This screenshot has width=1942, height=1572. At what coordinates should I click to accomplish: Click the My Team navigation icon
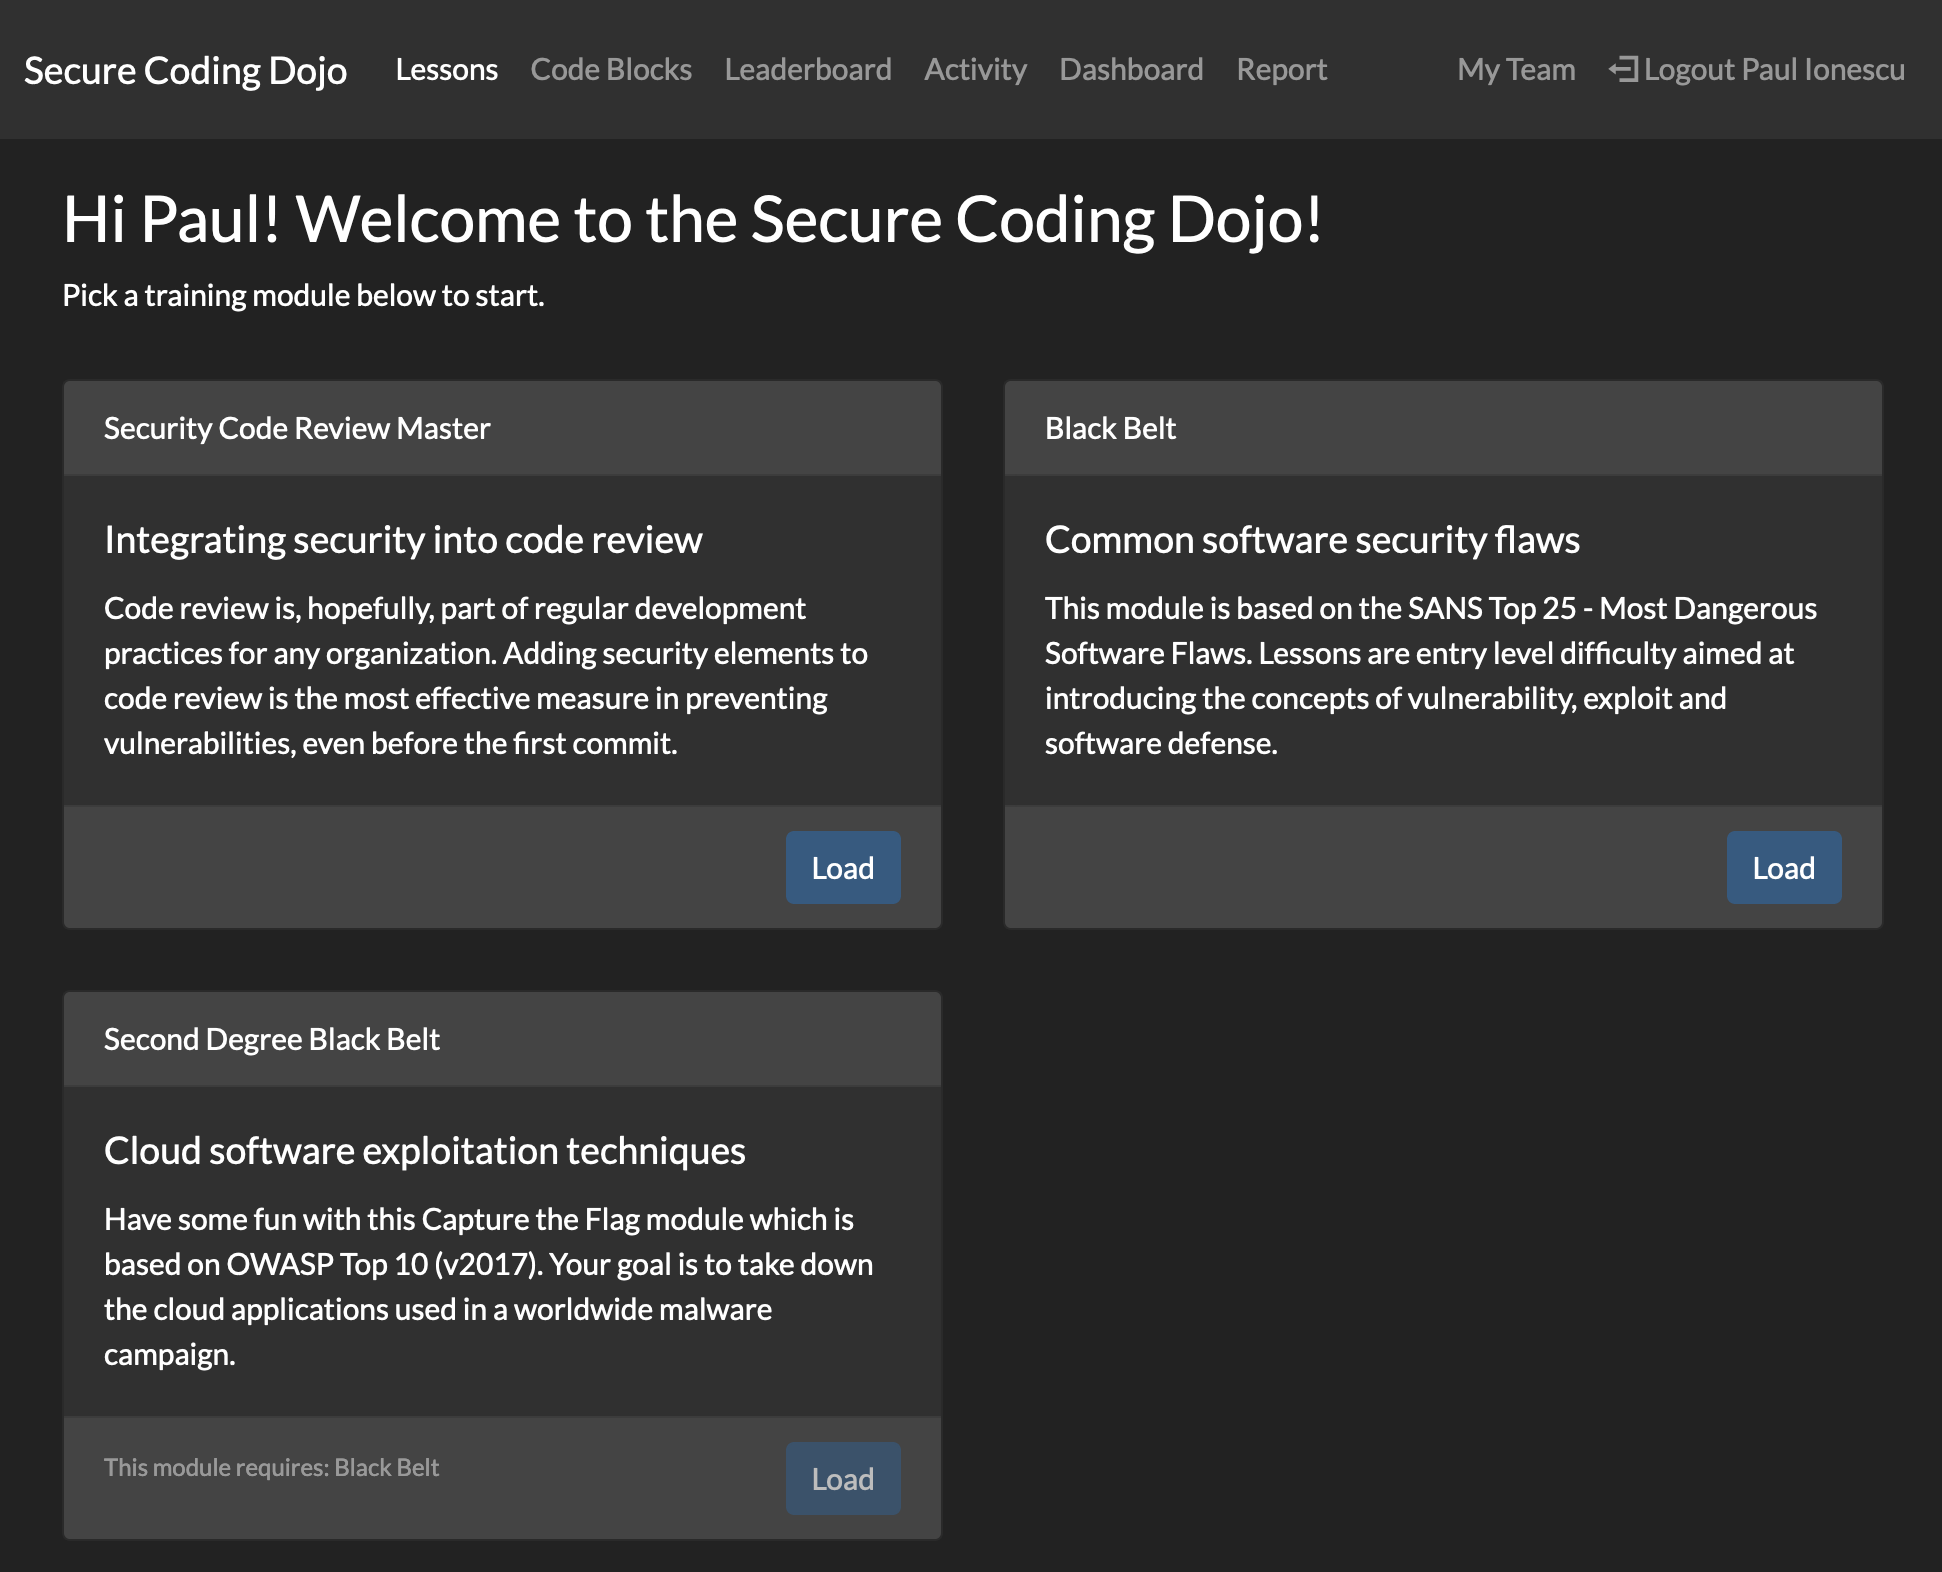click(x=1514, y=67)
